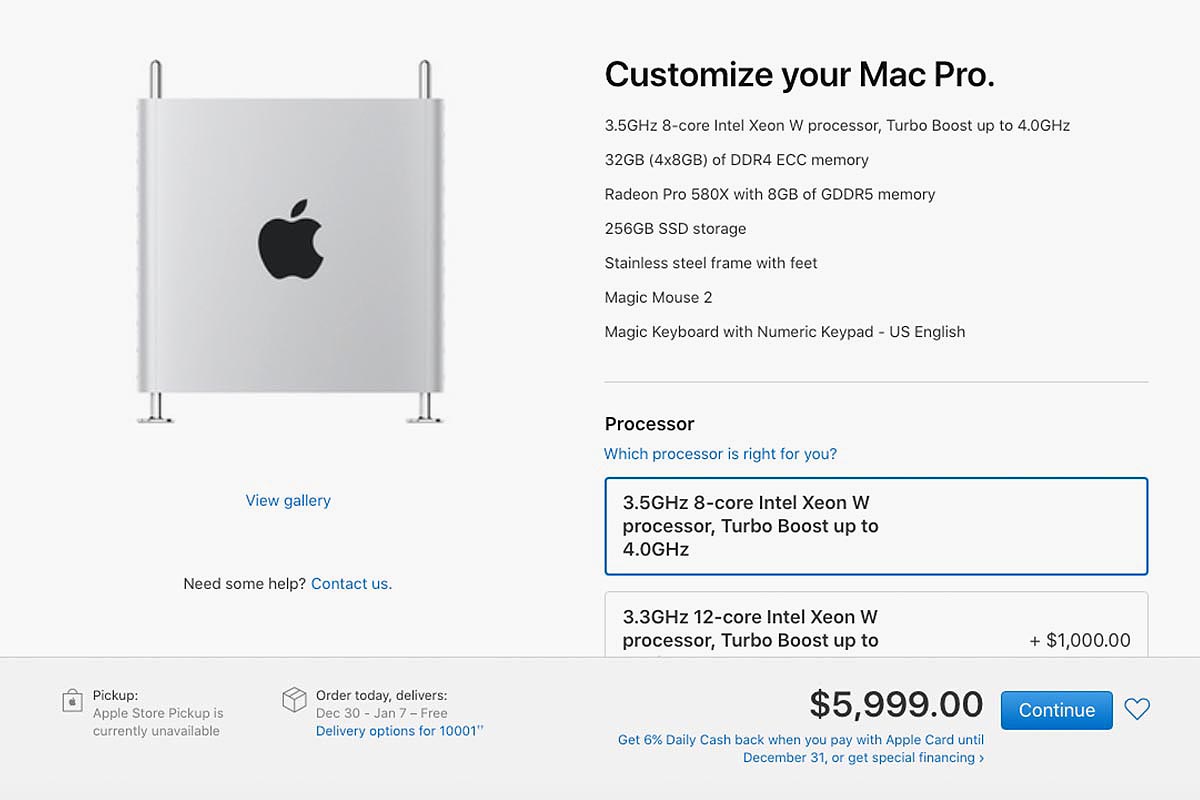1200x800 pixels.
Task: Click the + $1,000.00 upgrade price
Action: [1080, 641]
